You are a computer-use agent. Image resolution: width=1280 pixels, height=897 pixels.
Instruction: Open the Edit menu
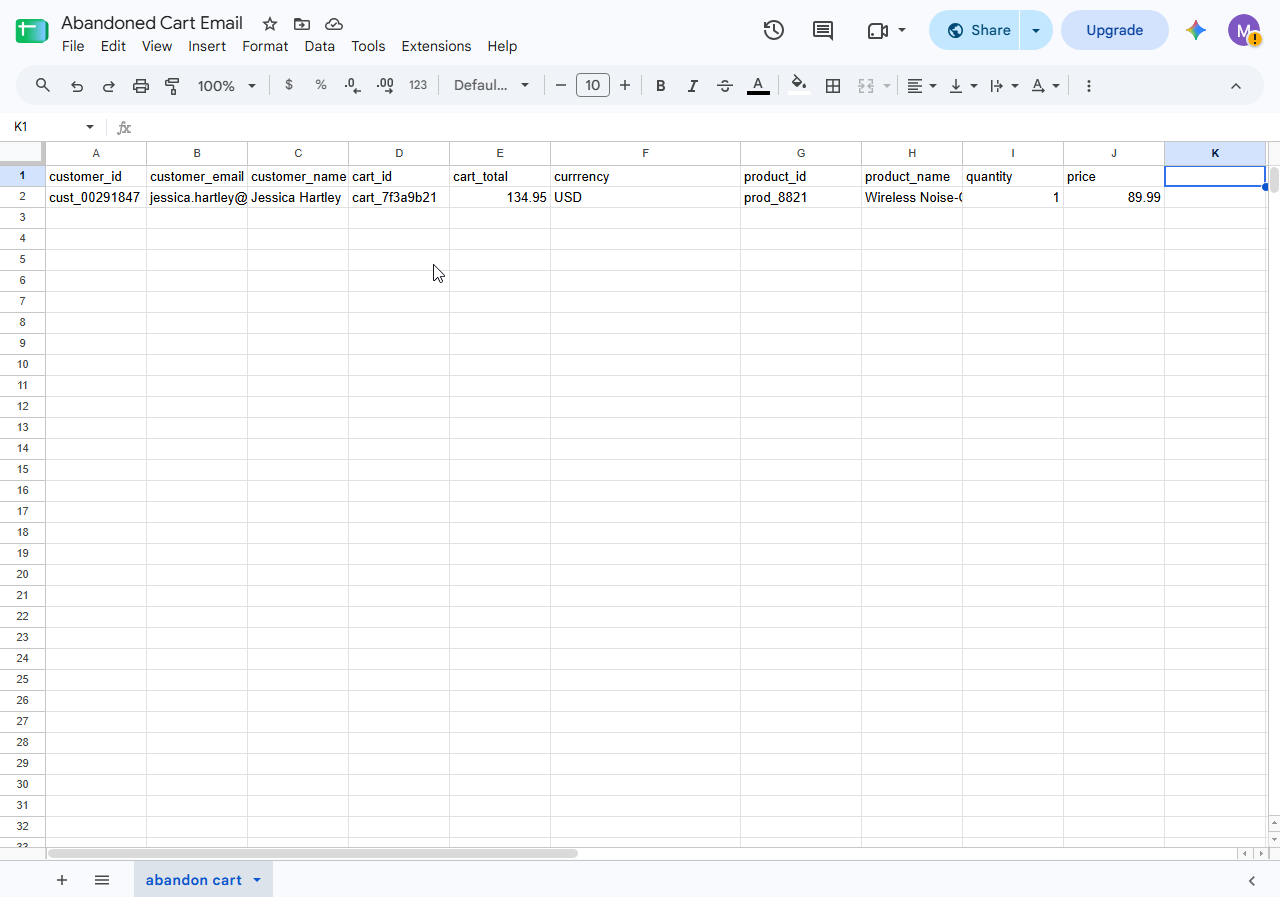(x=113, y=46)
